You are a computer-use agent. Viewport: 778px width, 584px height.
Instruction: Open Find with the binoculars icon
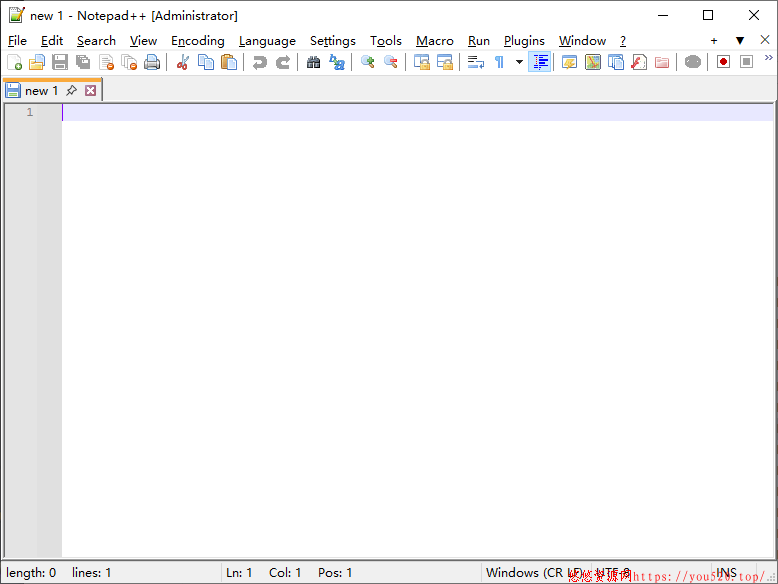coord(314,63)
